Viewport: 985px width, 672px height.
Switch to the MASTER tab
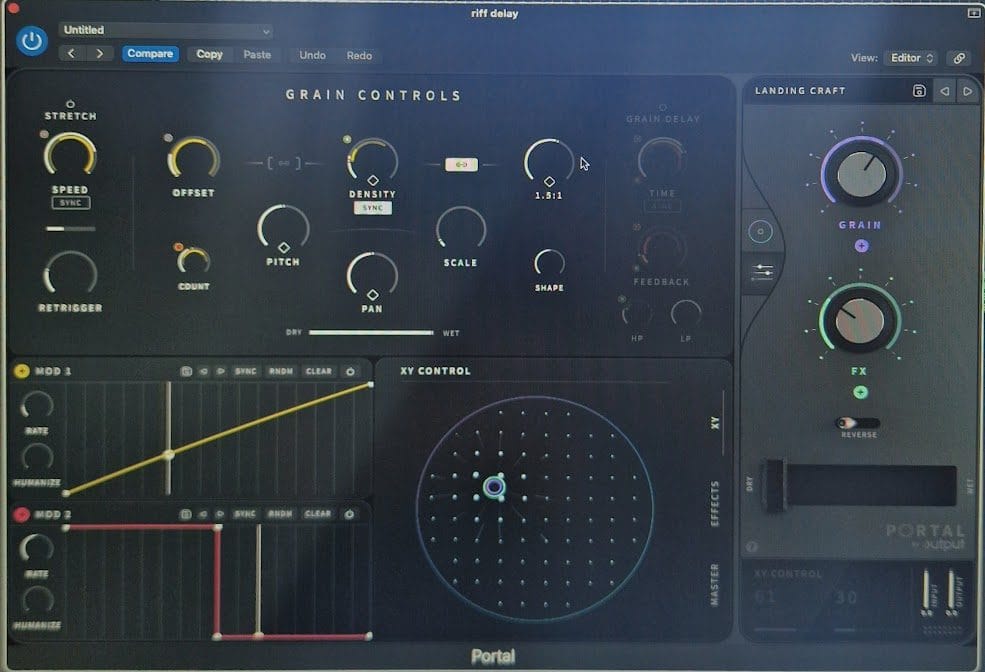point(715,584)
